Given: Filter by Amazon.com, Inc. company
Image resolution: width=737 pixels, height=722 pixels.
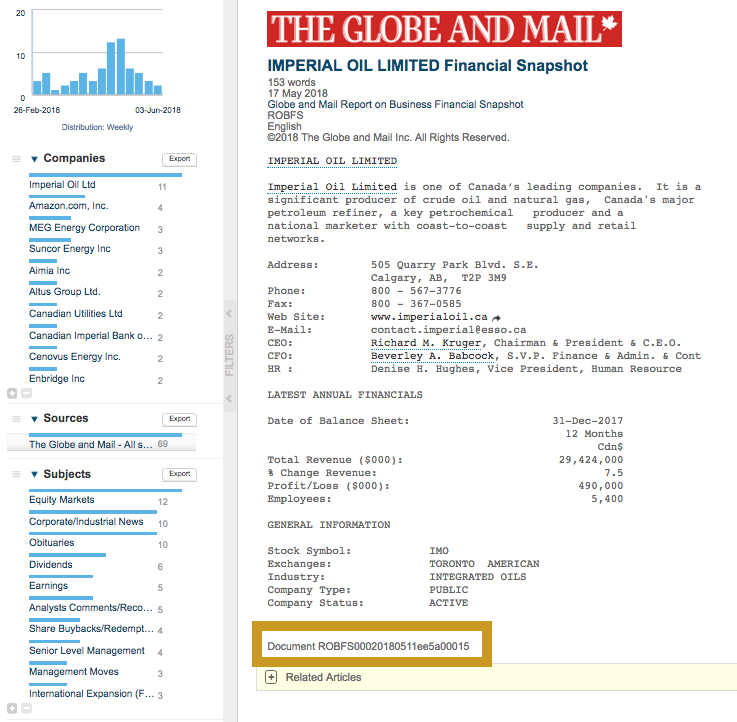Looking at the screenshot, I should pyautogui.click(x=69, y=206).
